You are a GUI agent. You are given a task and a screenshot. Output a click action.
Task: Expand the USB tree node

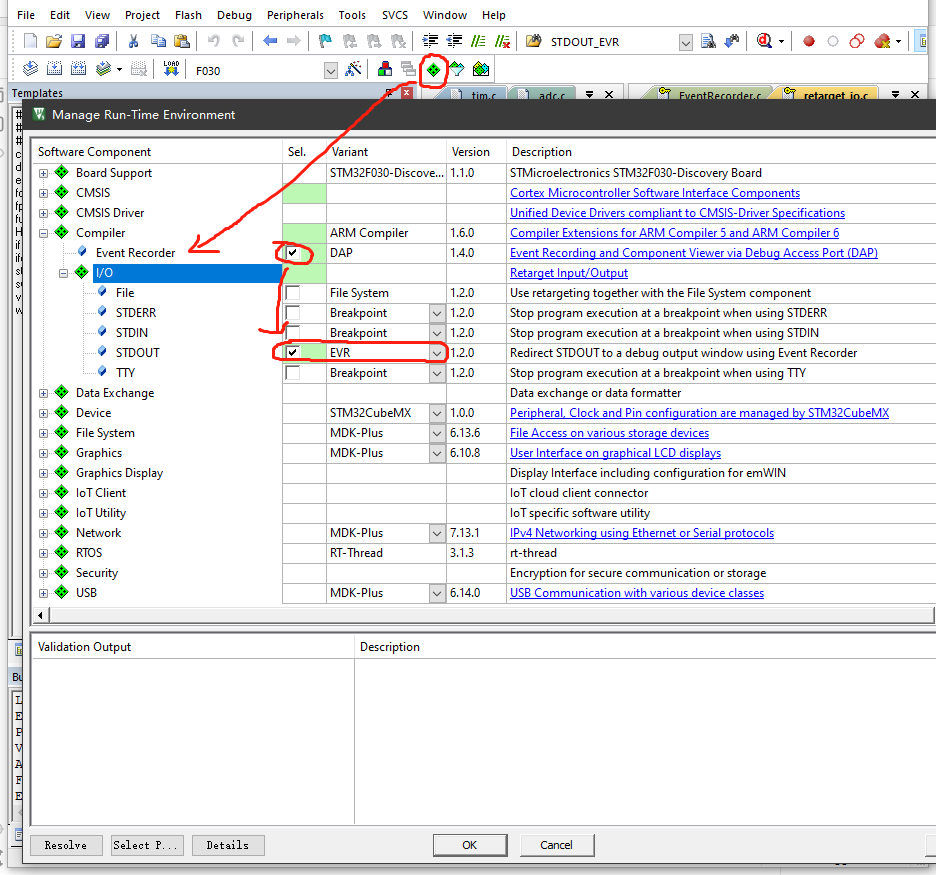[44, 593]
